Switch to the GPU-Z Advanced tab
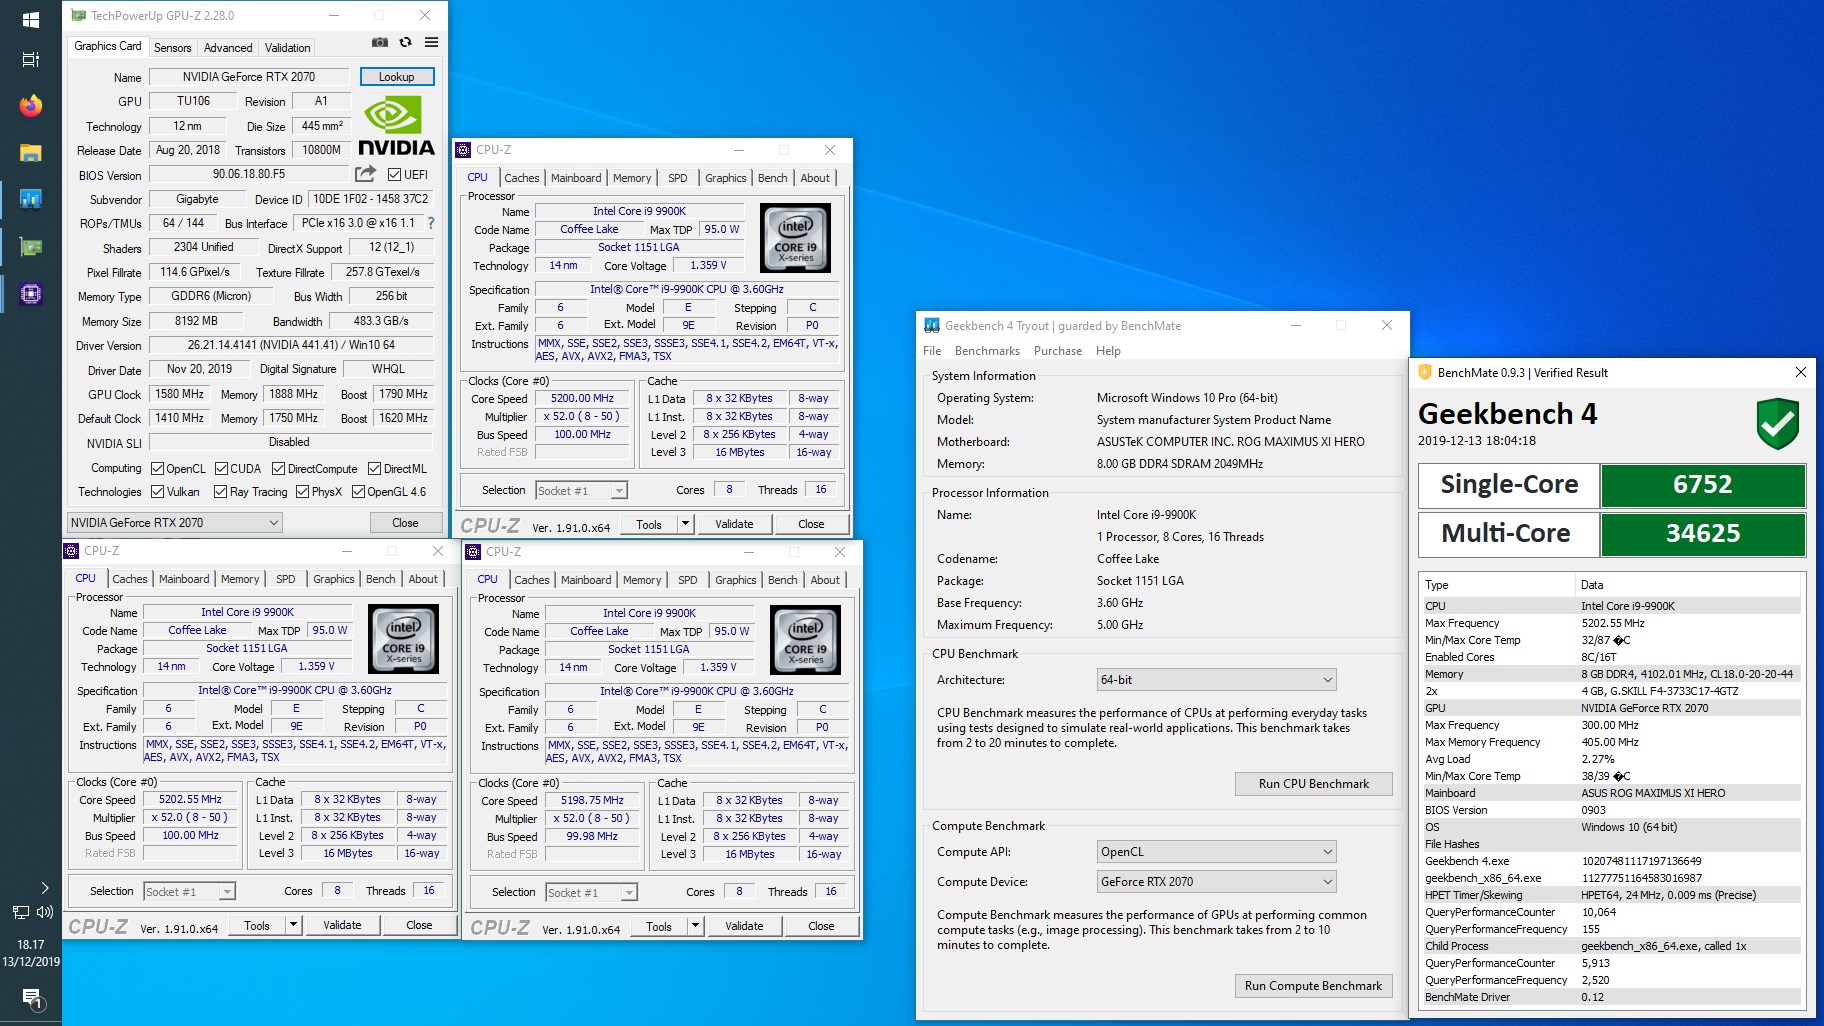This screenshot has width=1824, height=1026. click(228, 47)
